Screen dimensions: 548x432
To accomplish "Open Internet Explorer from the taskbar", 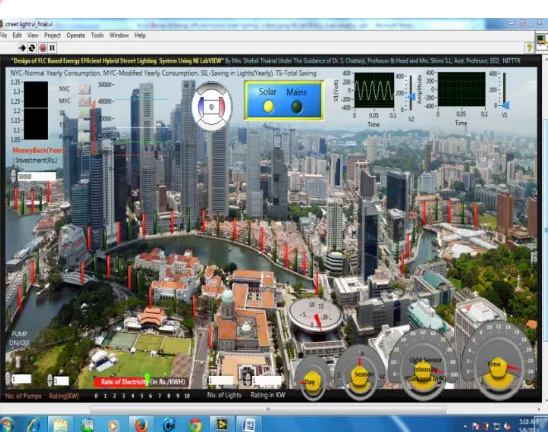I will 34,424.
